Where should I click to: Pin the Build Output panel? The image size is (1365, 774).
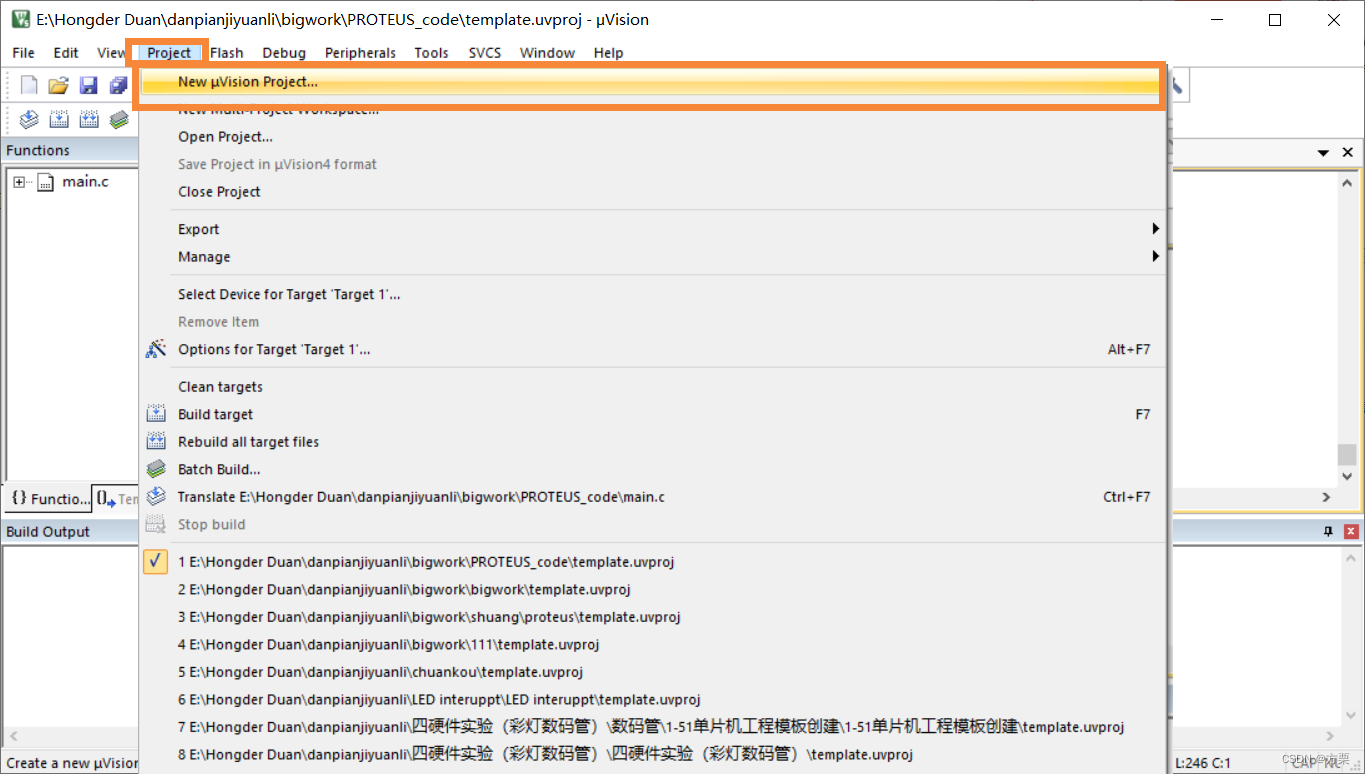tap(1329, 532)
